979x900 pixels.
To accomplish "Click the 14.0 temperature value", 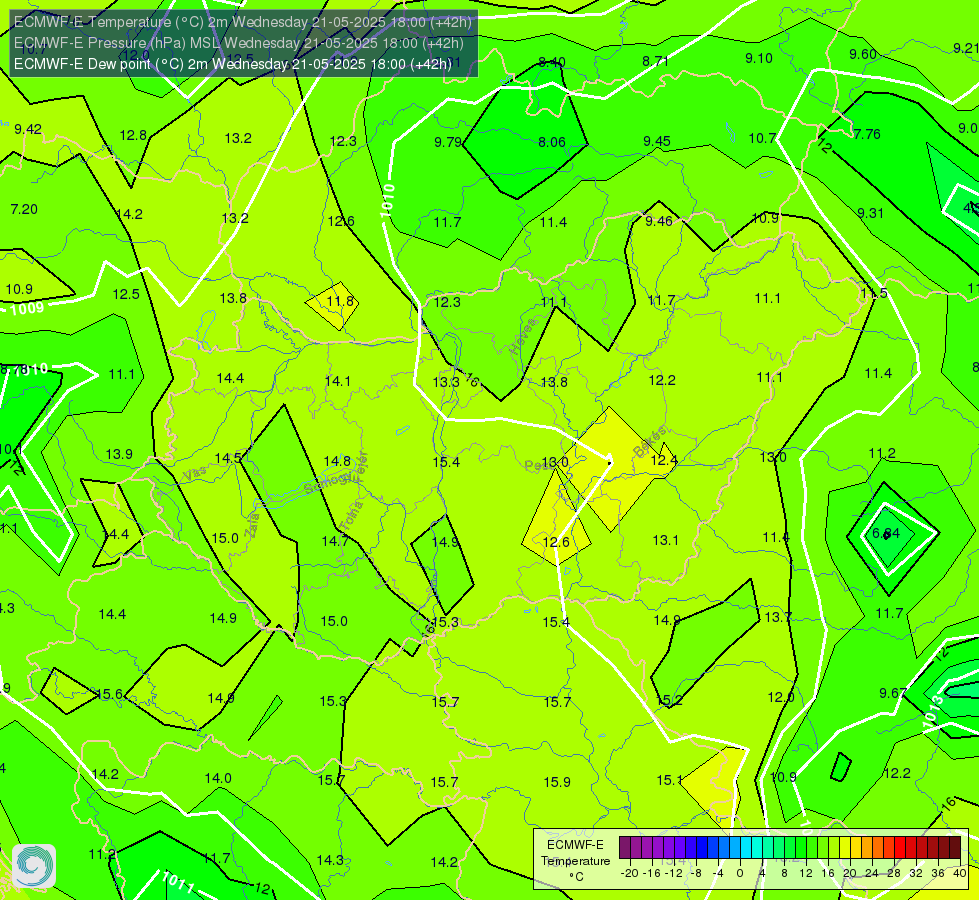I will 218,778.
